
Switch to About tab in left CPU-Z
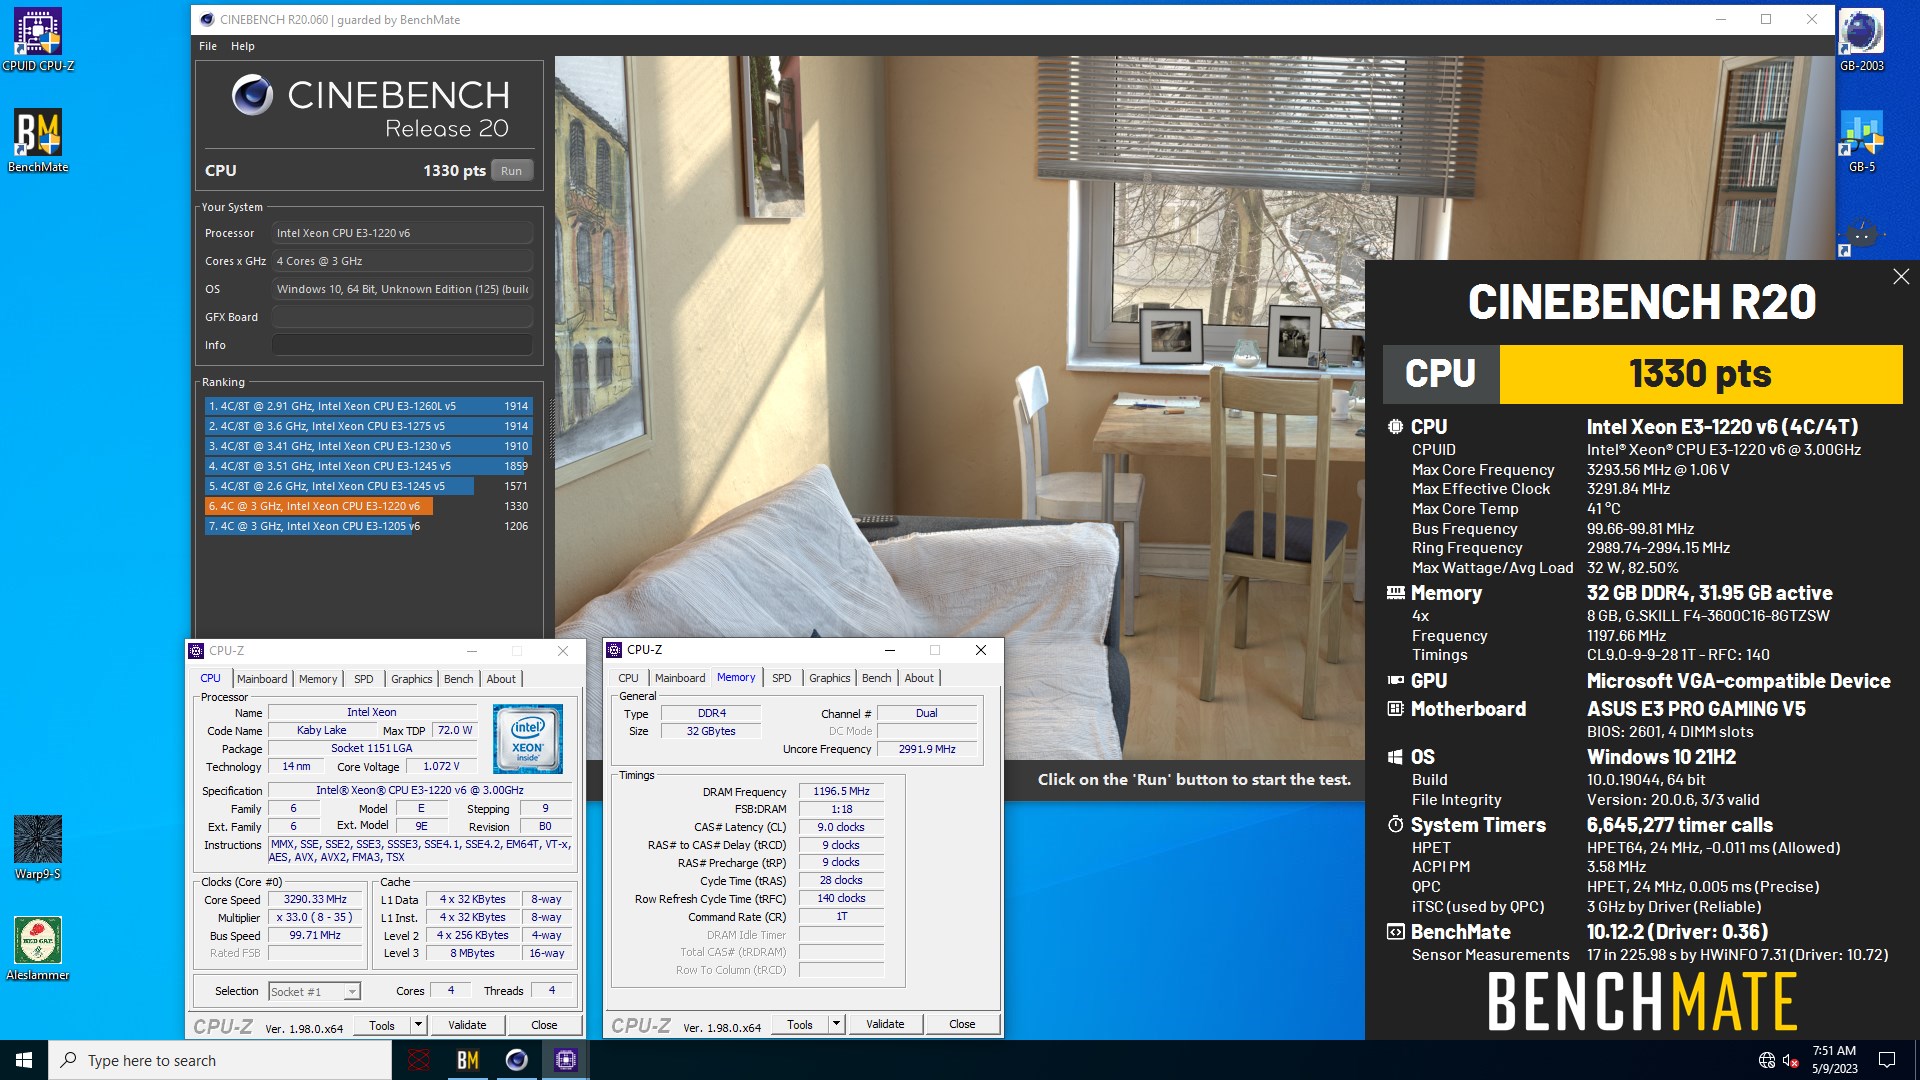pyautogui.click(x=501, y=679)
